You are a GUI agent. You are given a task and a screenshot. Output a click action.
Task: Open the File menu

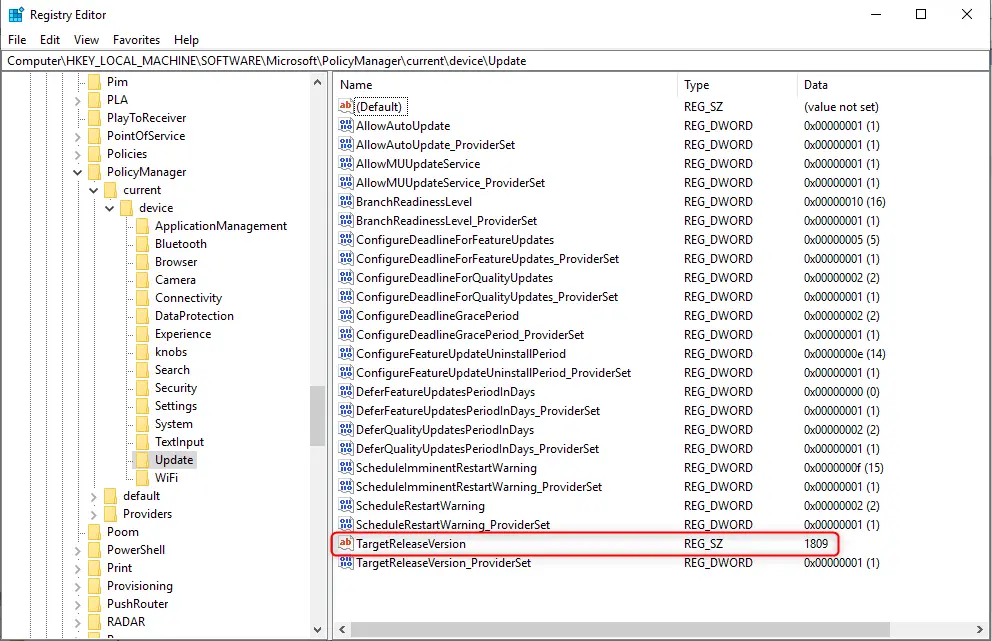17,39
